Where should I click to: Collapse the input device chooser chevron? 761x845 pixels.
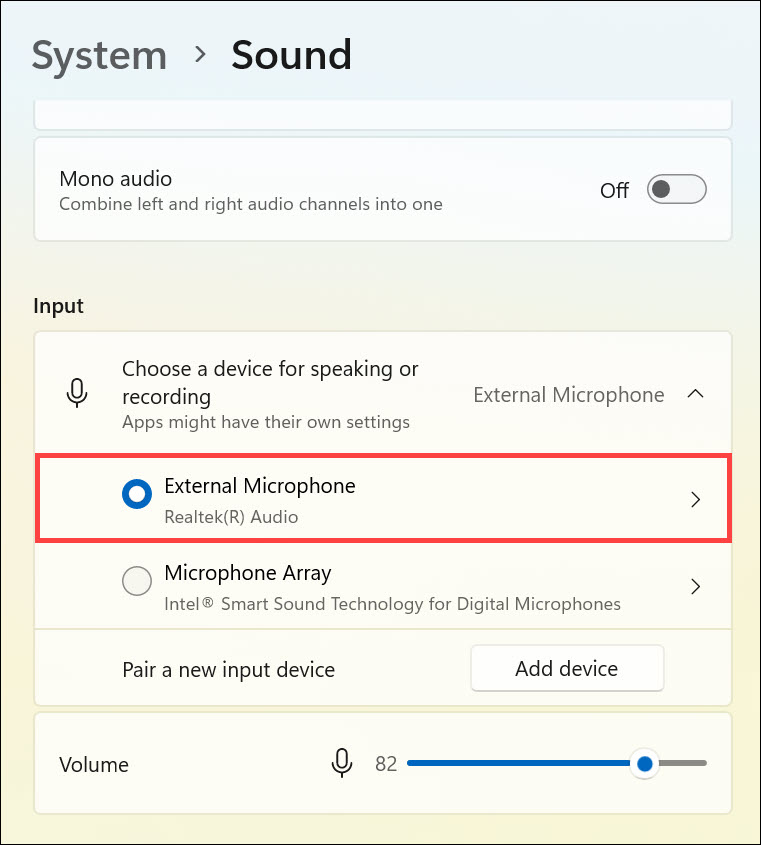coord(696,394)
